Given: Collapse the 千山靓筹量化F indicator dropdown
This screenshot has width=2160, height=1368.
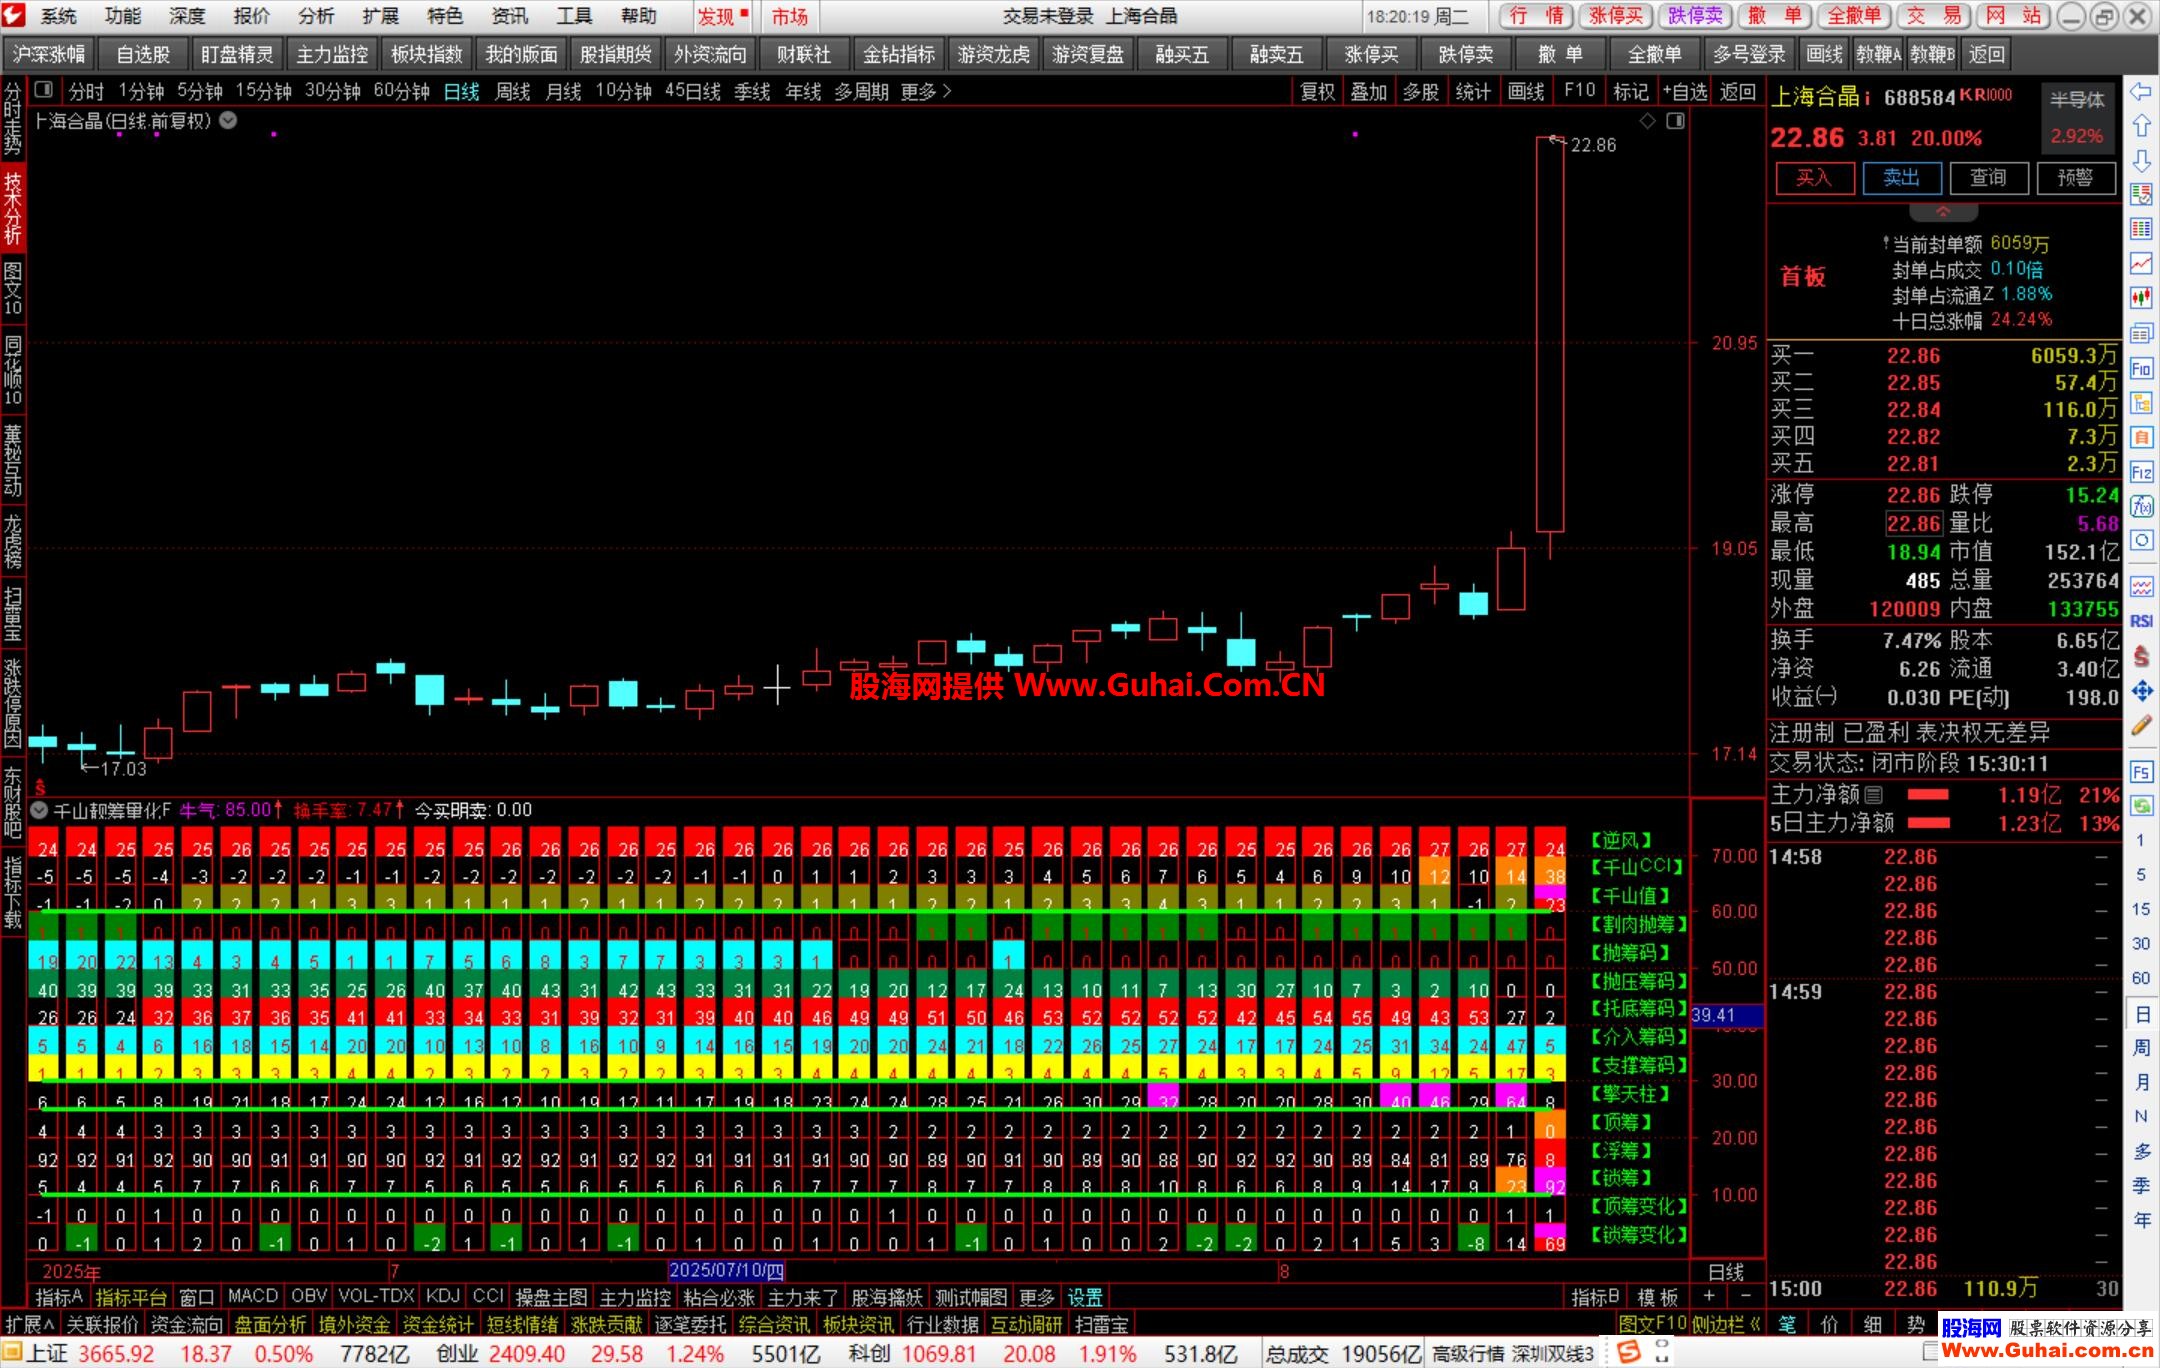Looking at the screenshot, I should tap(39, 811).
